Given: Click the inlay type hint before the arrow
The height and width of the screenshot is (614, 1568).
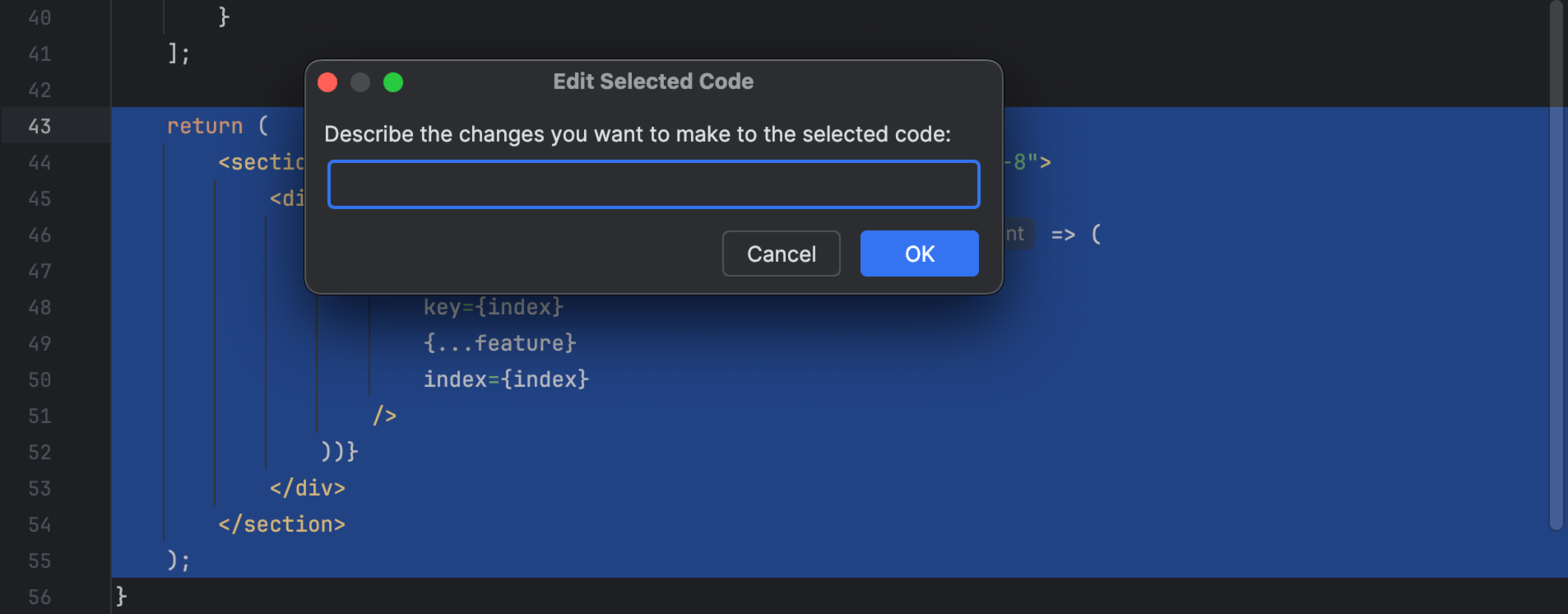Looking at the screenshot, I should pos(1016,235).
